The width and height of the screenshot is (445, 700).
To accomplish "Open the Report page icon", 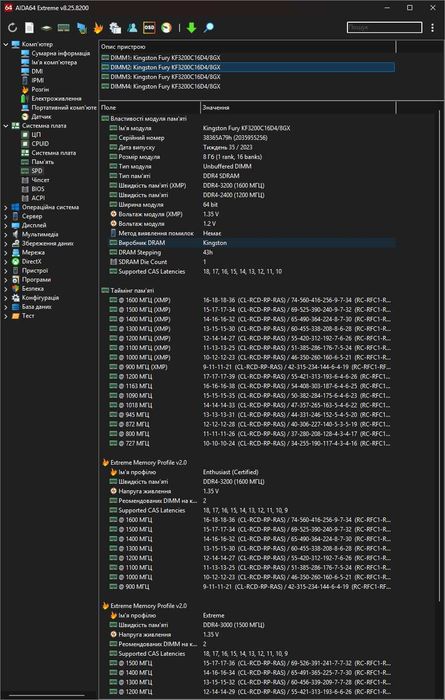I will click(29, 28).
